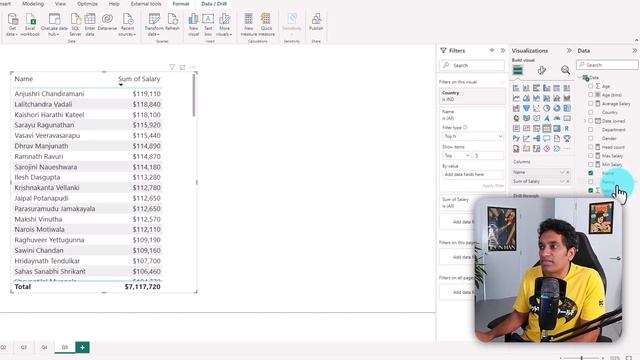Insert a Text box
This screenshot has width=640, height=360.
click(x=208, y=24)
